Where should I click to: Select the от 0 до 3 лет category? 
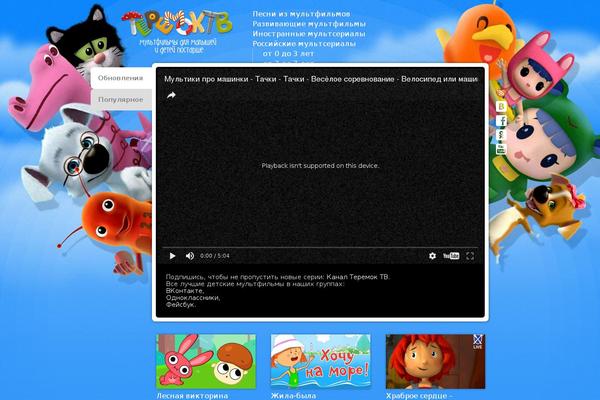pos(288,54)
